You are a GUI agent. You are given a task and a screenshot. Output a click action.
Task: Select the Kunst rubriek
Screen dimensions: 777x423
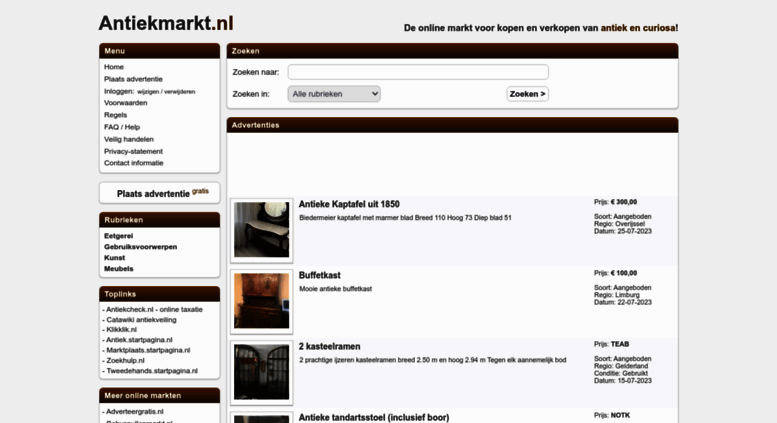(114, 258)
